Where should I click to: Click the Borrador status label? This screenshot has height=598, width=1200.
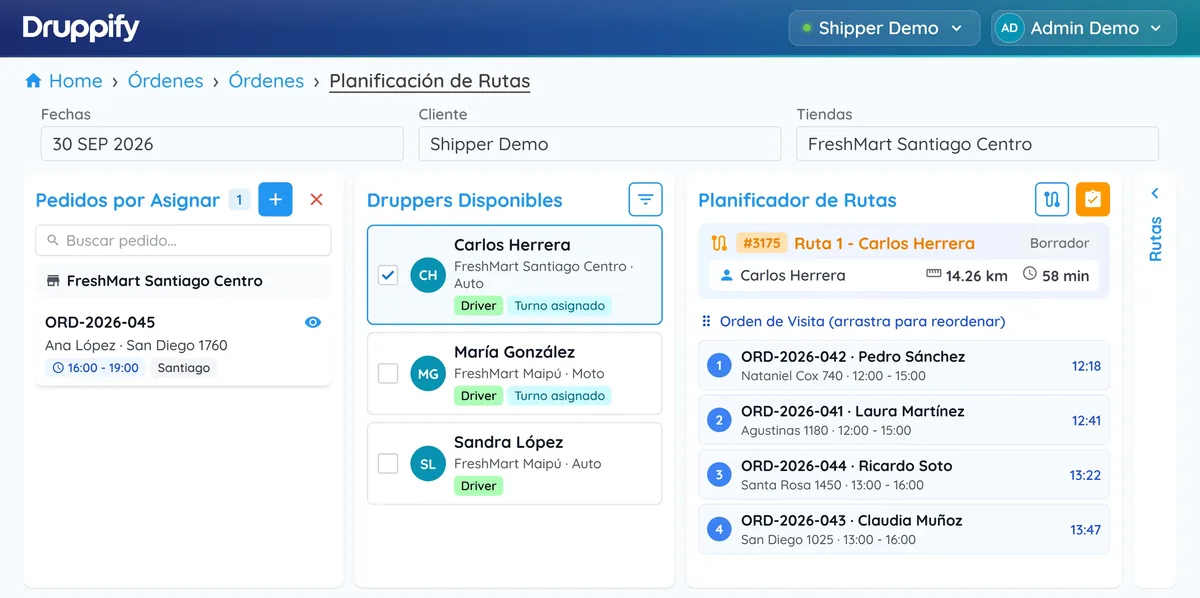1059,243
